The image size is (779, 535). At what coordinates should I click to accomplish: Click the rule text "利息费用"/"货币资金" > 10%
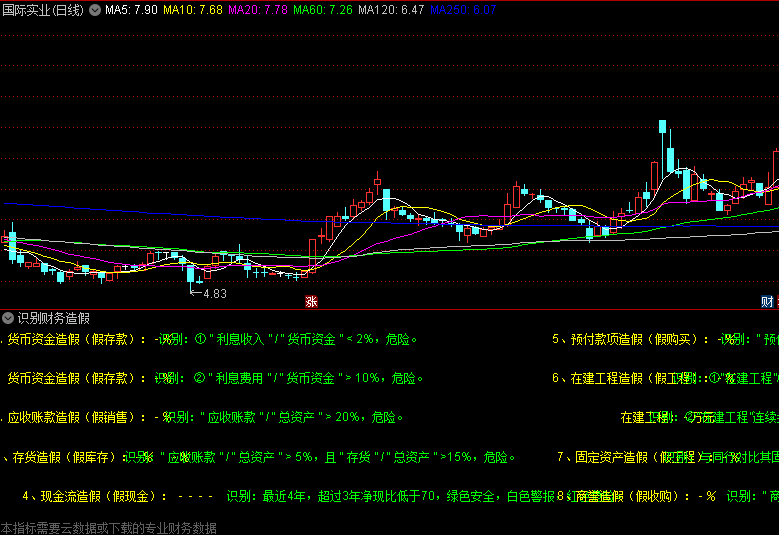tap(293, 379)
